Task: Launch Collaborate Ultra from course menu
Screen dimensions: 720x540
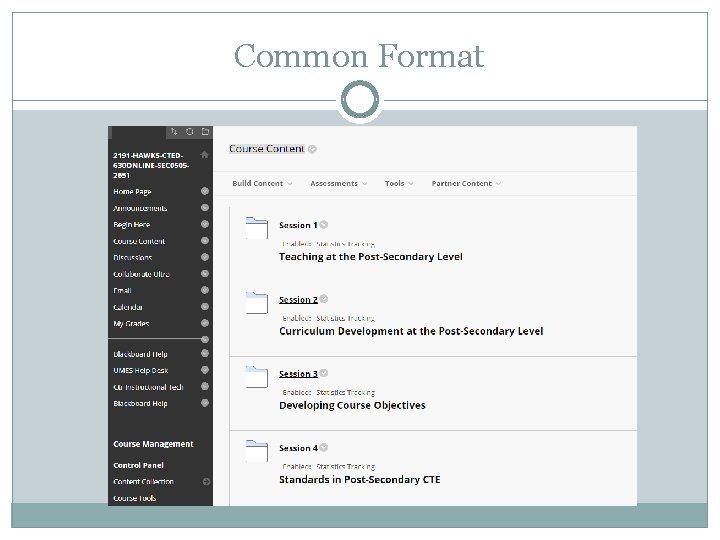Action: point(141,274)
